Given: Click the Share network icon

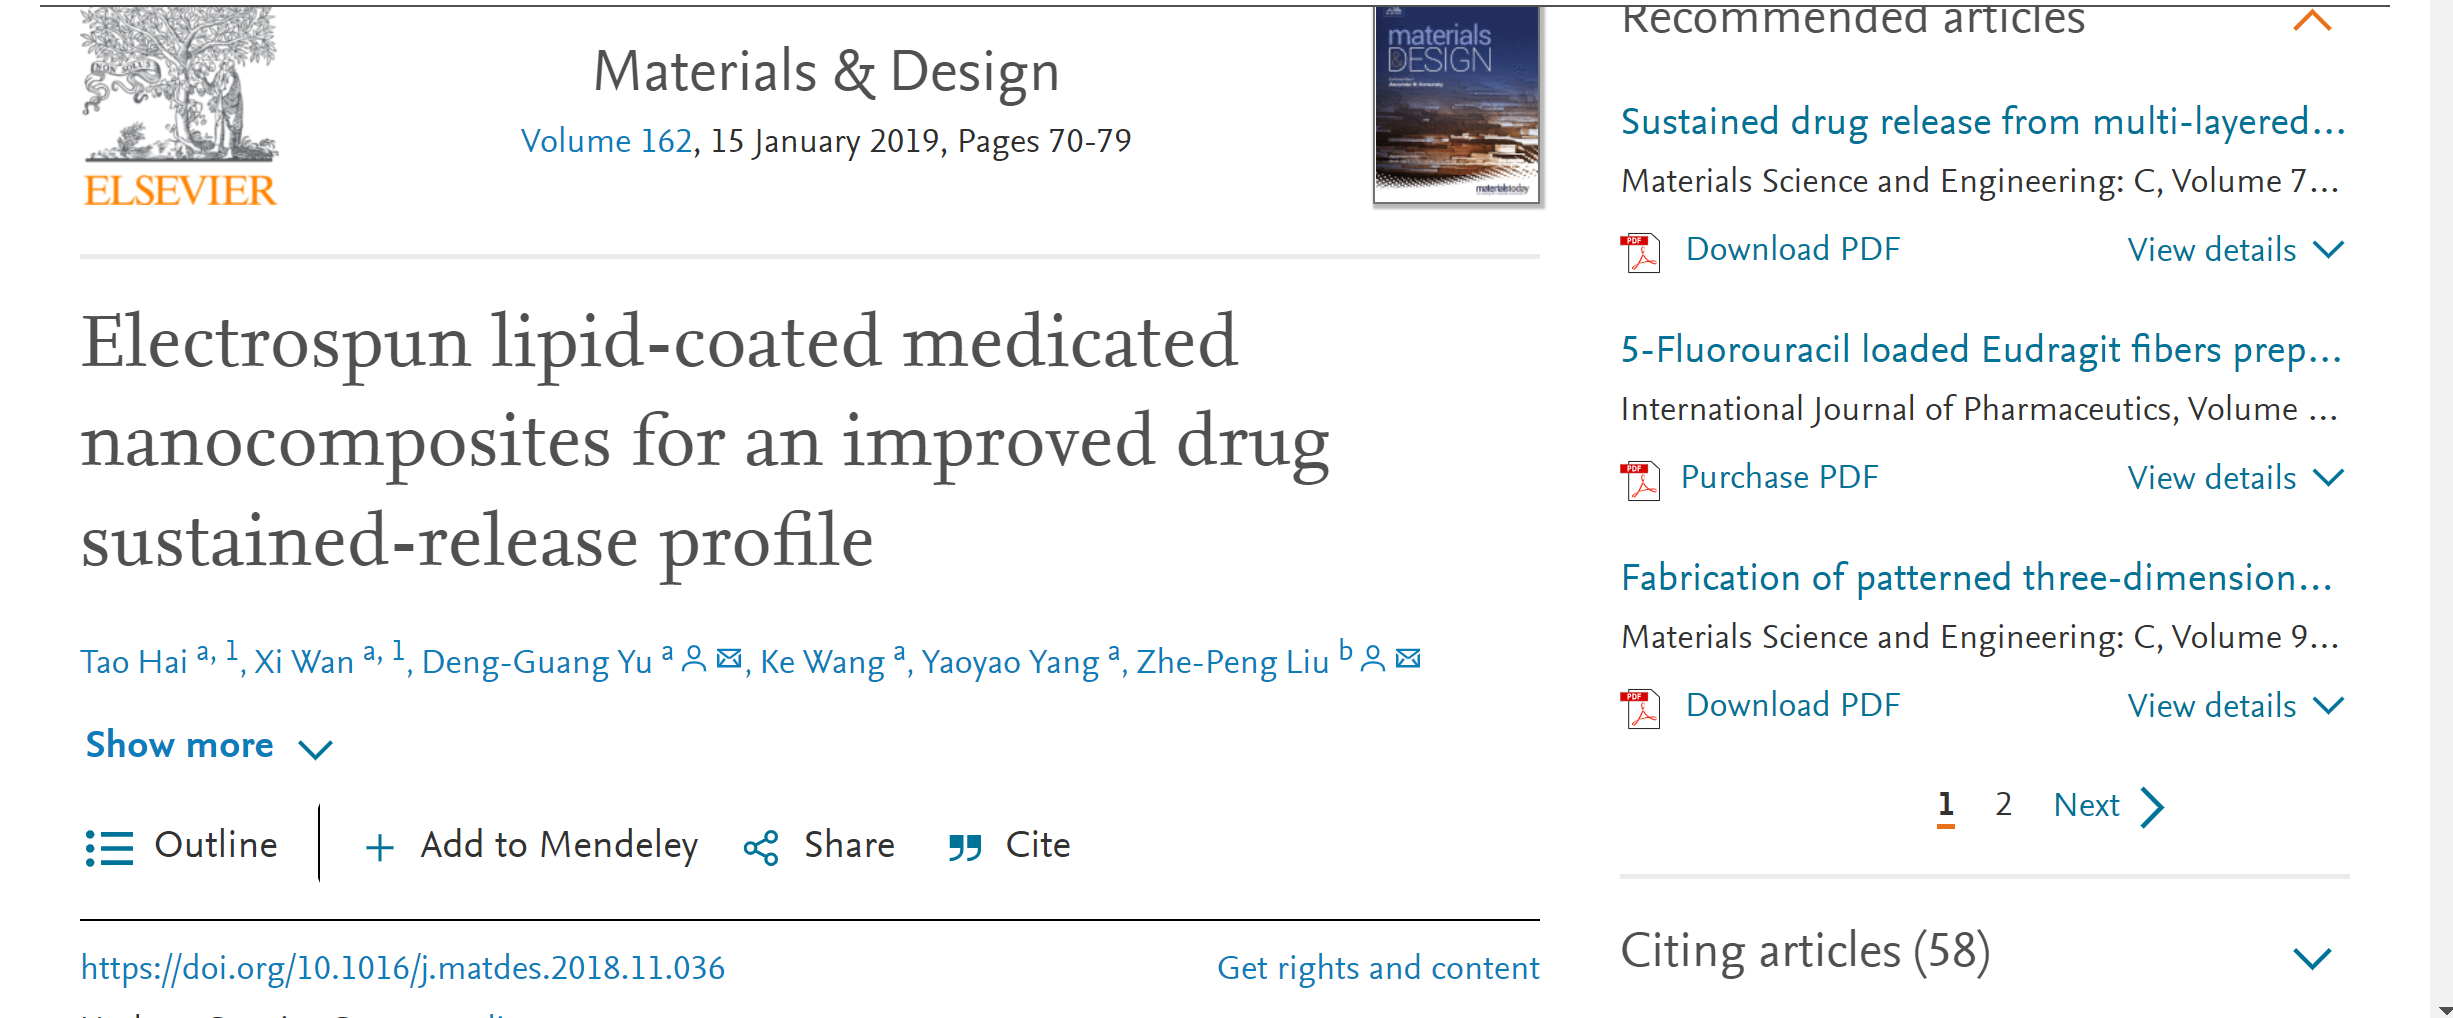Looking at the screenshot, I should [761, 848].
